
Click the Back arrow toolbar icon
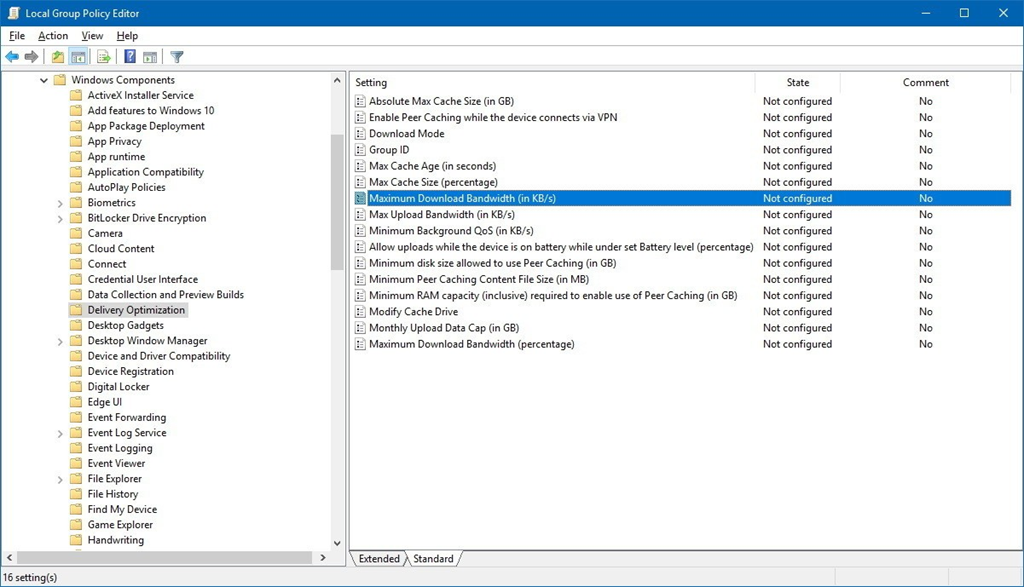(12, 57)
